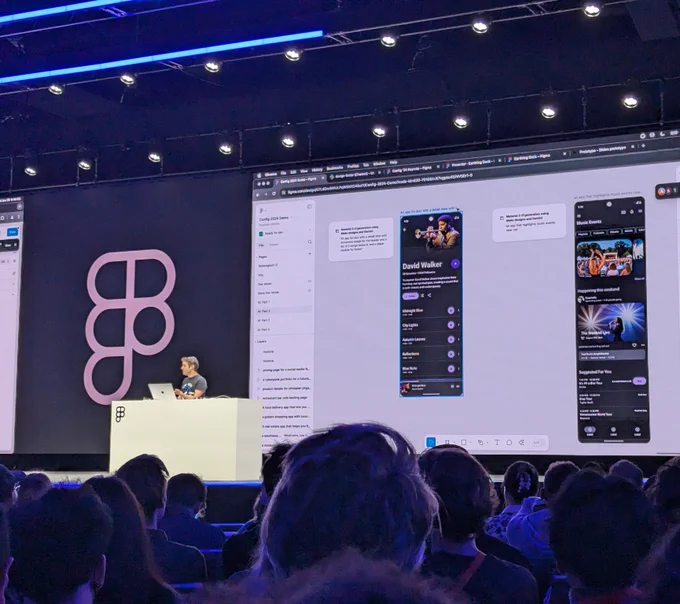Screen dimensions: 680x604
Task: Open the Bookmarks menu
Action: (335, 168)
